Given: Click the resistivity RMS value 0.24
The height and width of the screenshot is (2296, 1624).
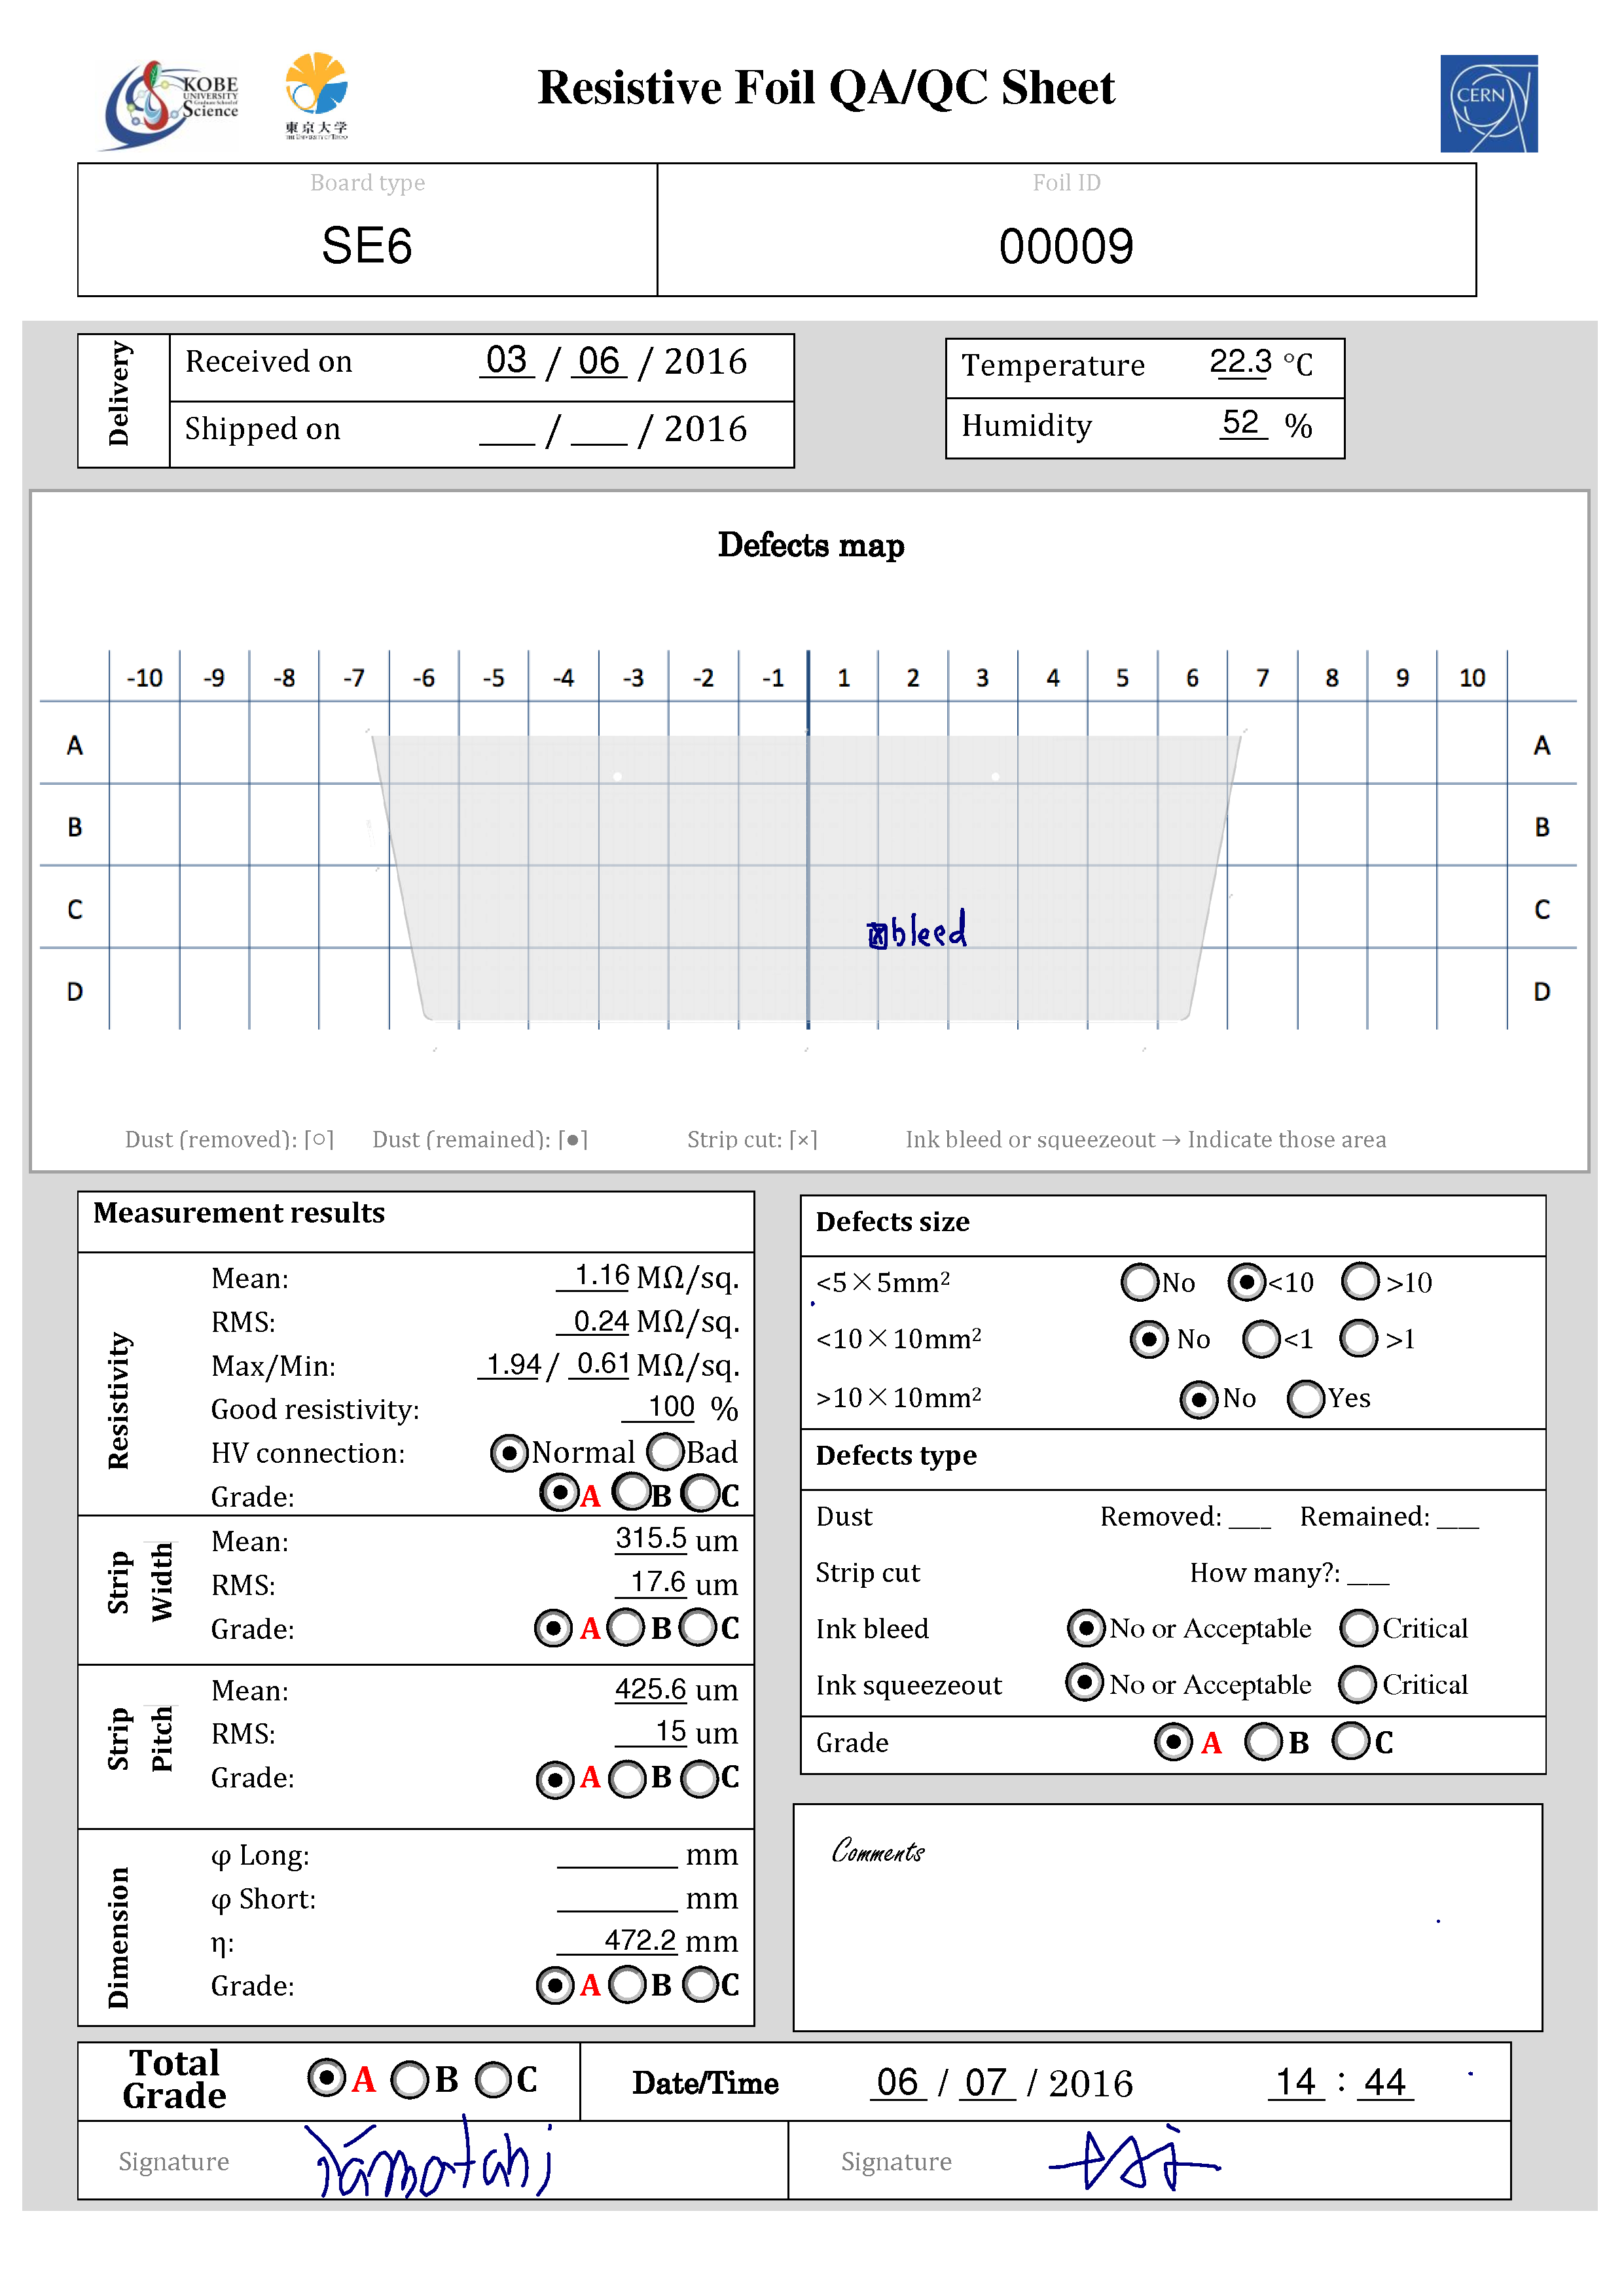Looking at the screenshot, I should tap(594, 1321).
